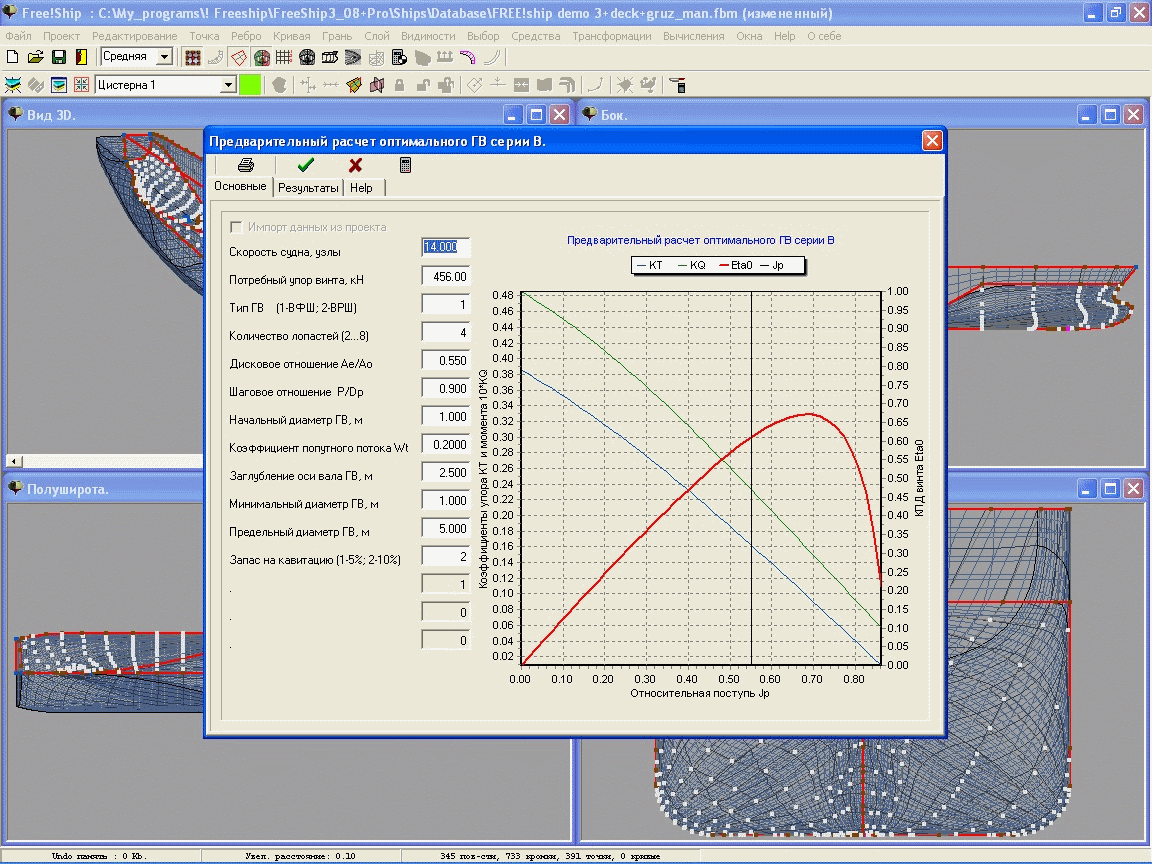Cancel the dialog with the red X icon
This screenshot has width=1152, height=864.
coord(356,165)
